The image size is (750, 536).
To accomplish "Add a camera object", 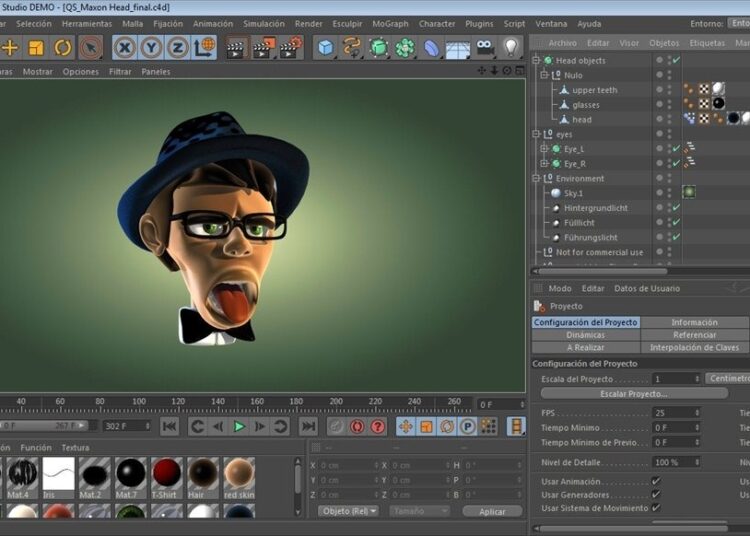I will tap(485, 48).
